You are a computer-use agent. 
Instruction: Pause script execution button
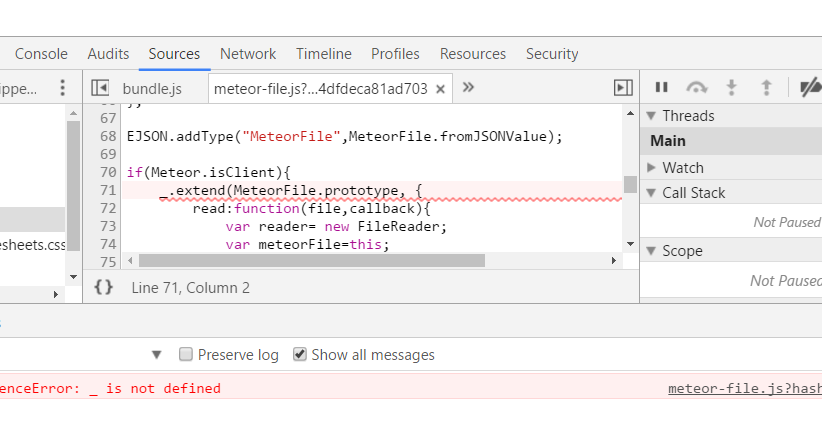pos(662,87)
